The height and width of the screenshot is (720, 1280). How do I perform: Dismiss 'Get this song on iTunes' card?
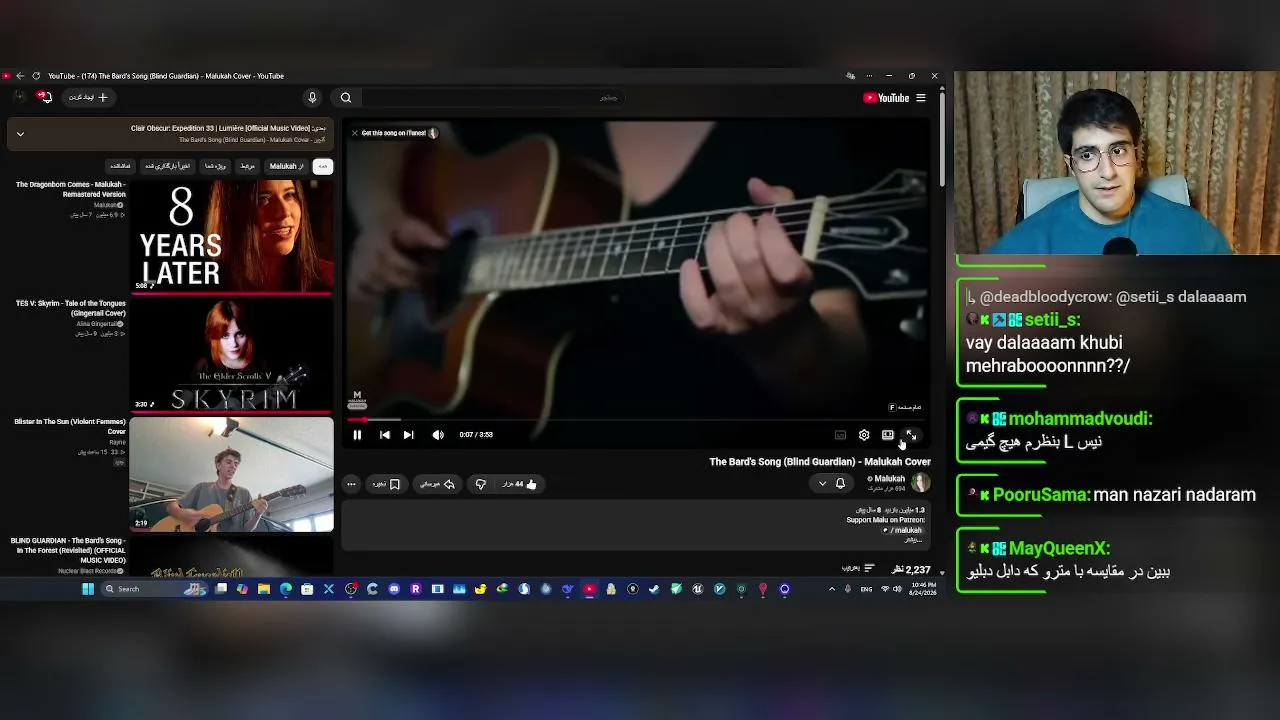pyautogui.click(x=354, y=133)
